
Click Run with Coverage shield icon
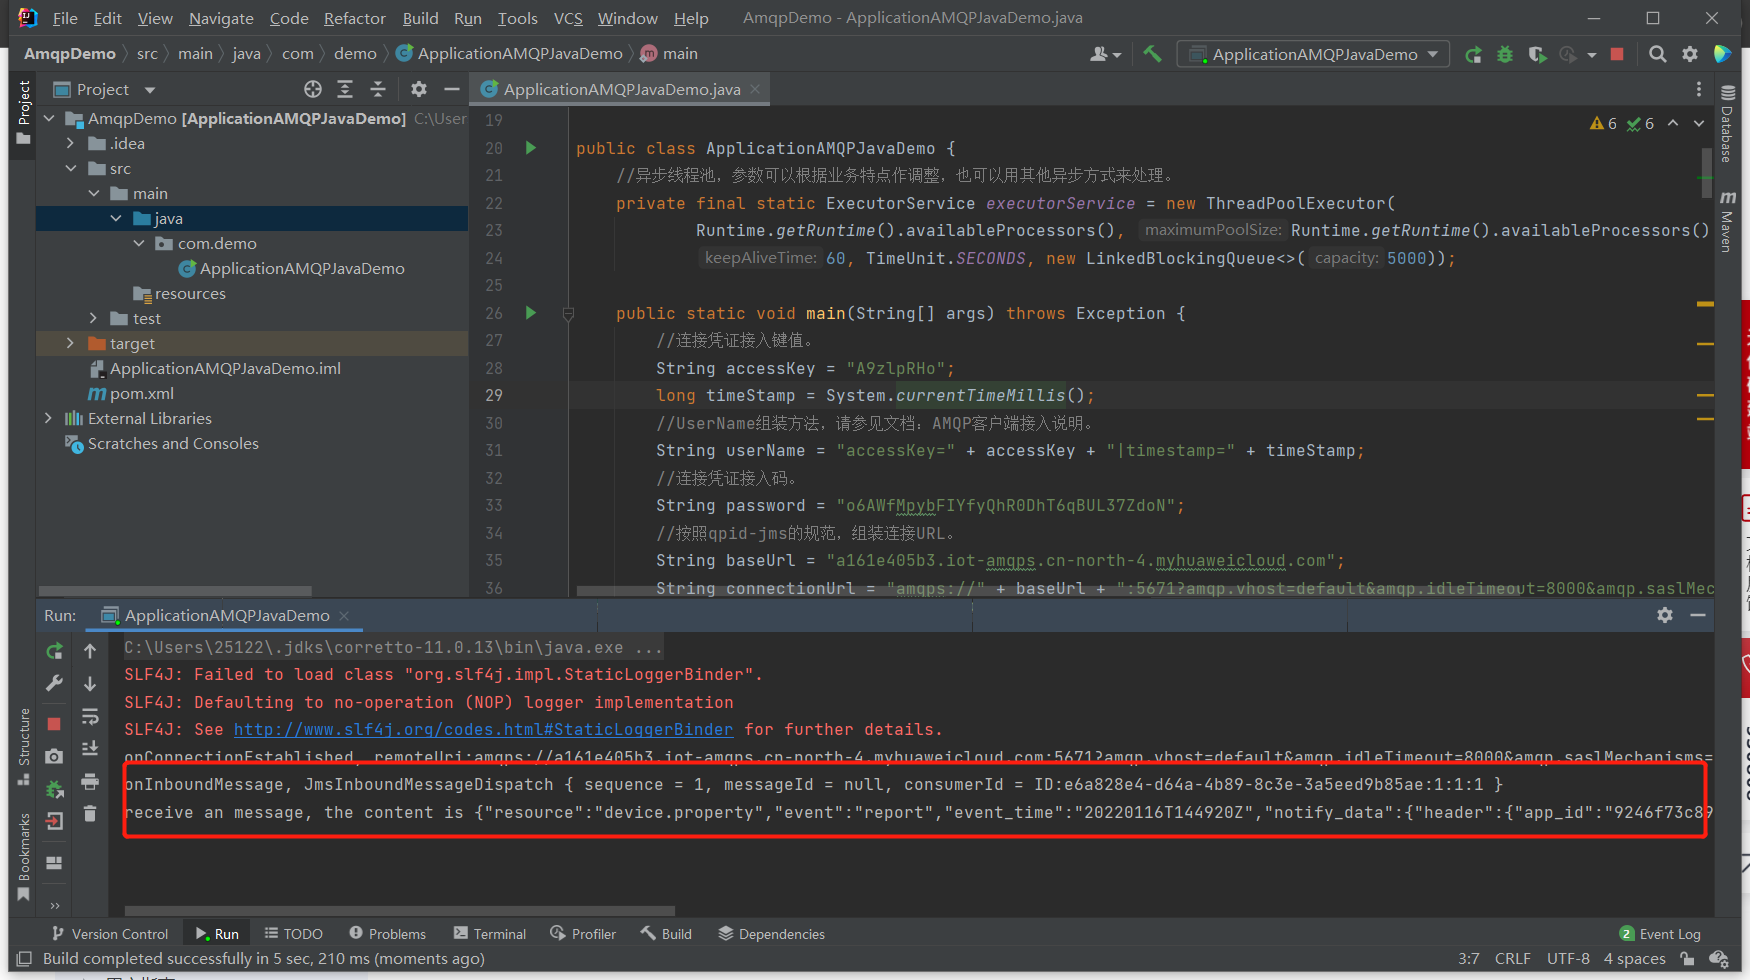[1537, 54]
